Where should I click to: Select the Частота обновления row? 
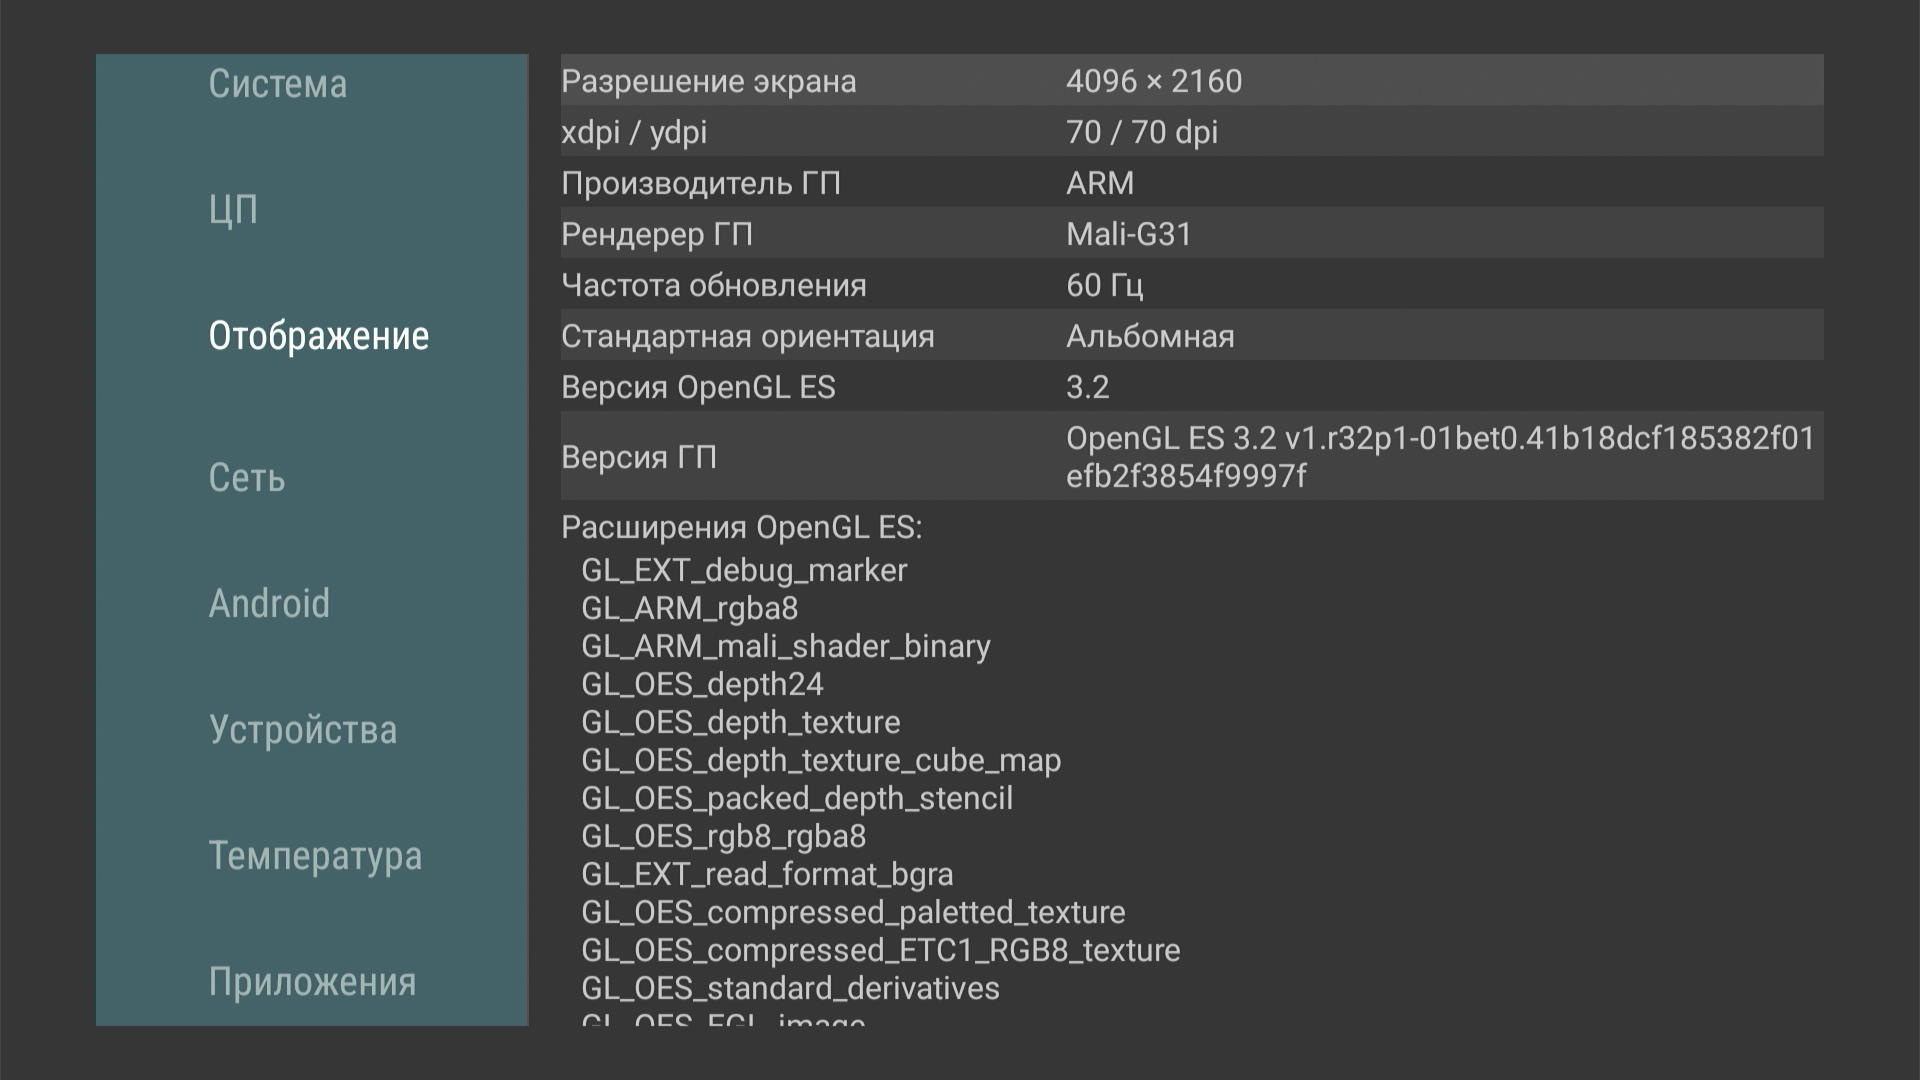(1191, 285)
